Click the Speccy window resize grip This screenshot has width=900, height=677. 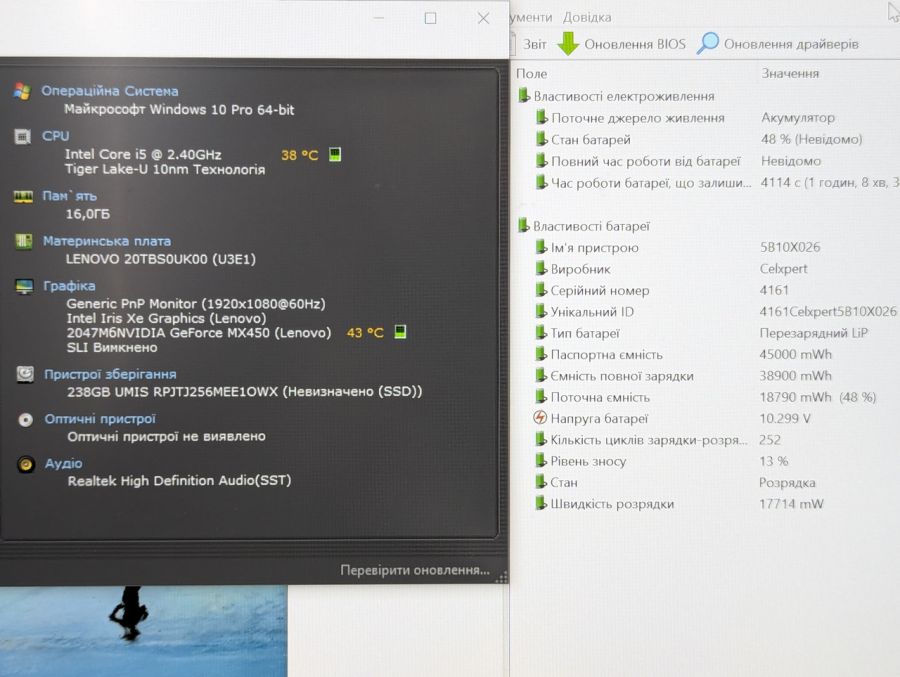tap(501, 577)
